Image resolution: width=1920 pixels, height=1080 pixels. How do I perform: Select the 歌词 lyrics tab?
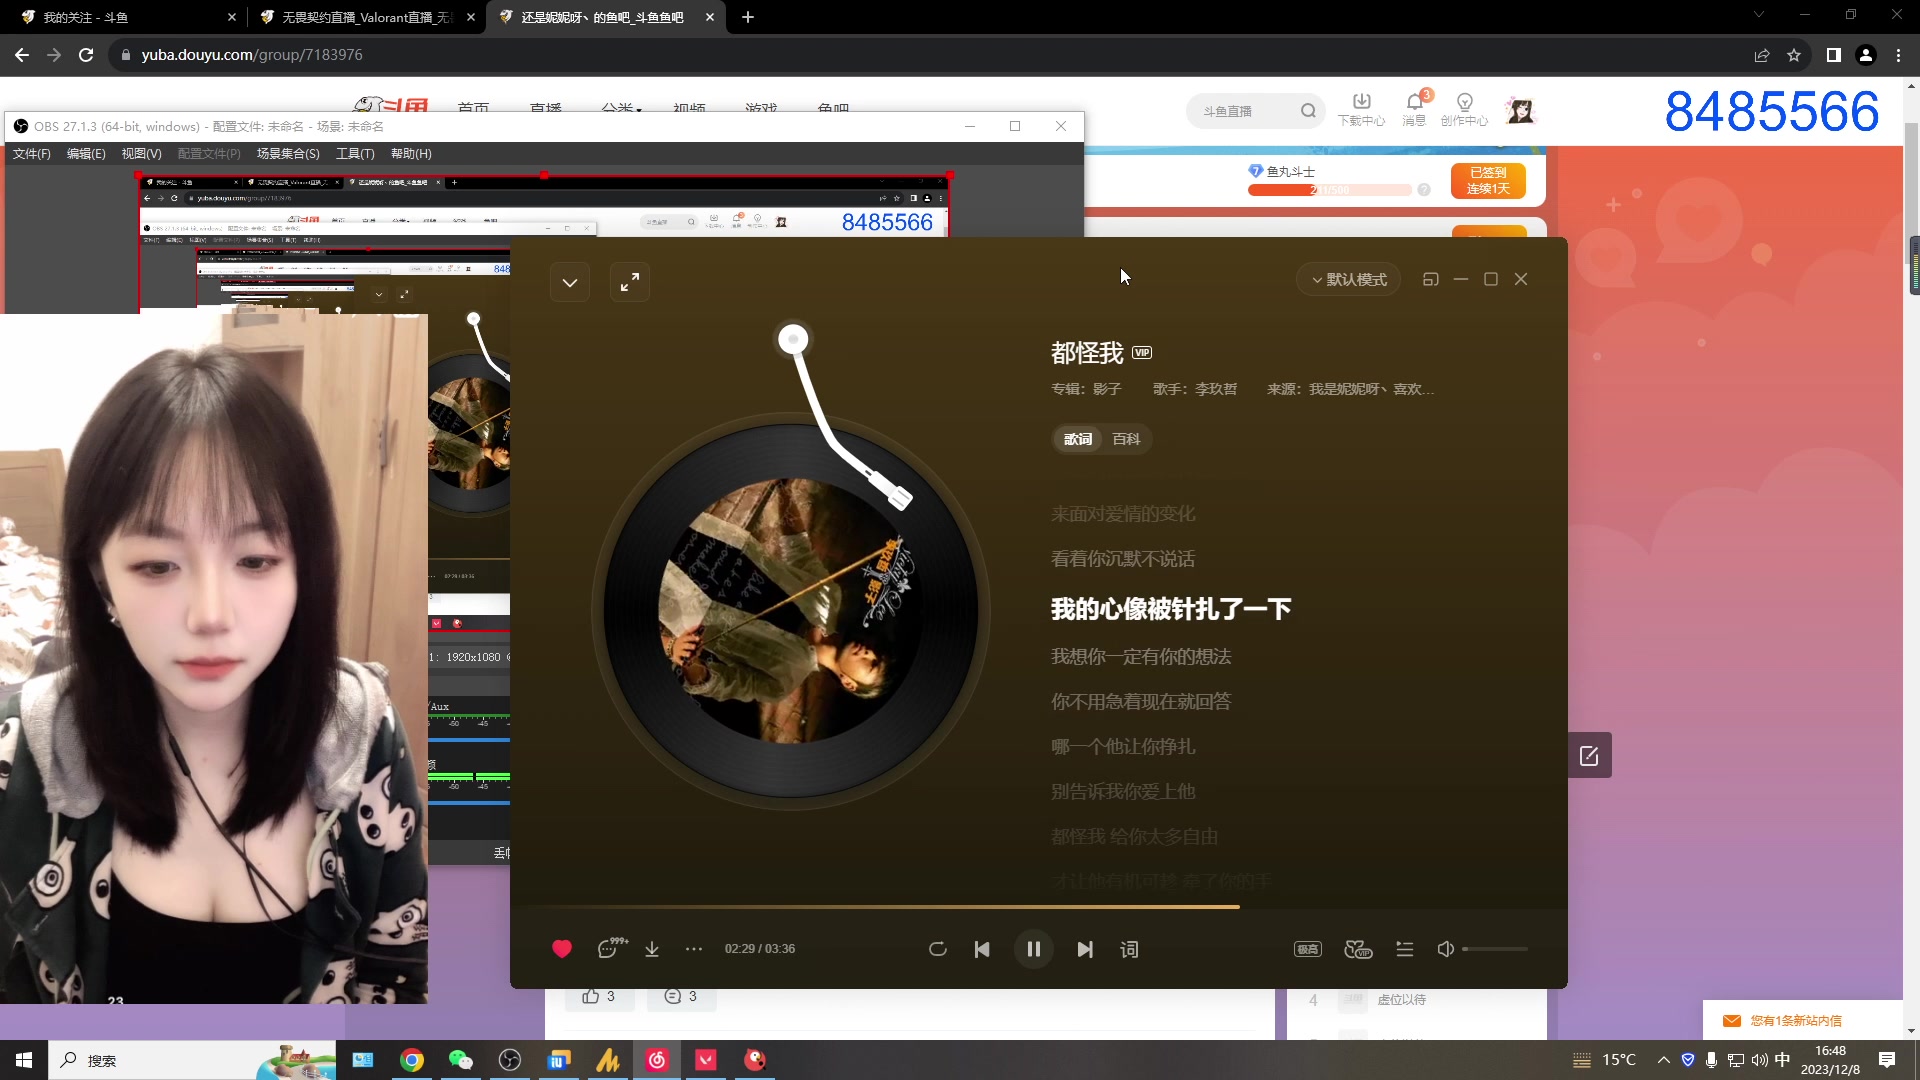1078,439
